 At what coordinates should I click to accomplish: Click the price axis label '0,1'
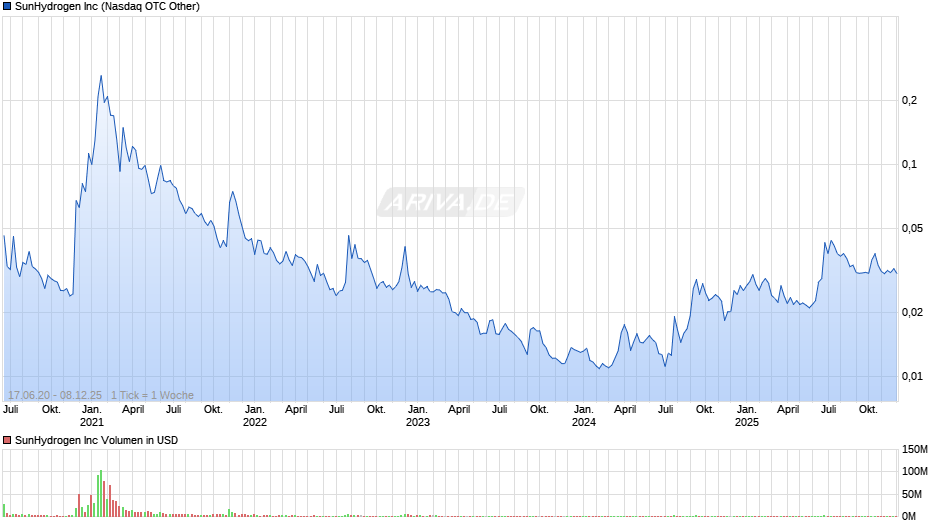pos(909,164)
